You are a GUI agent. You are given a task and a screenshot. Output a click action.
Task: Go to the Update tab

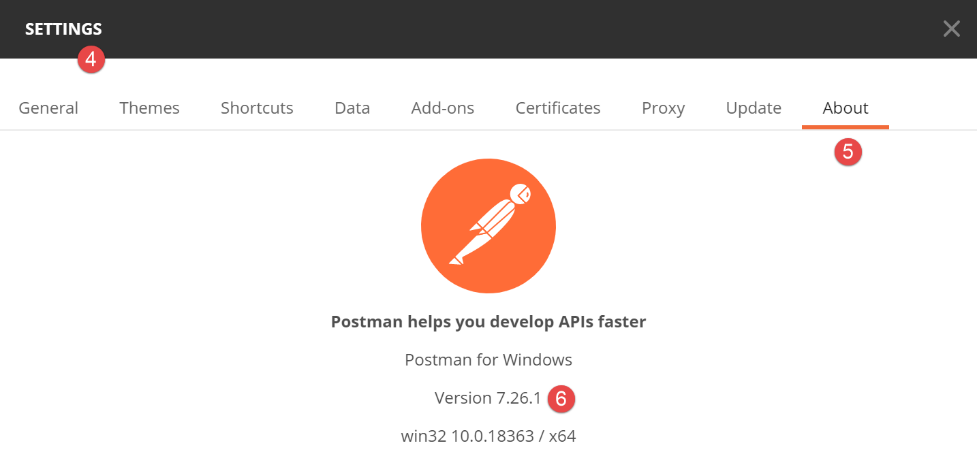coord(753,108)
